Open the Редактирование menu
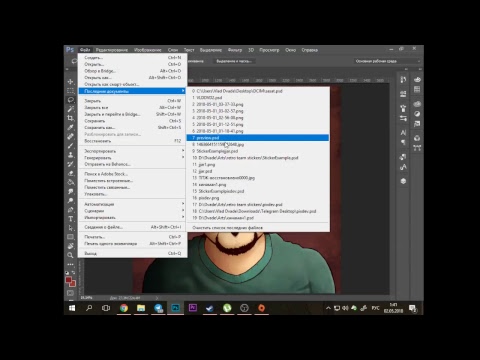The height and width of the screenshot is (360, 480). [112, 50]
